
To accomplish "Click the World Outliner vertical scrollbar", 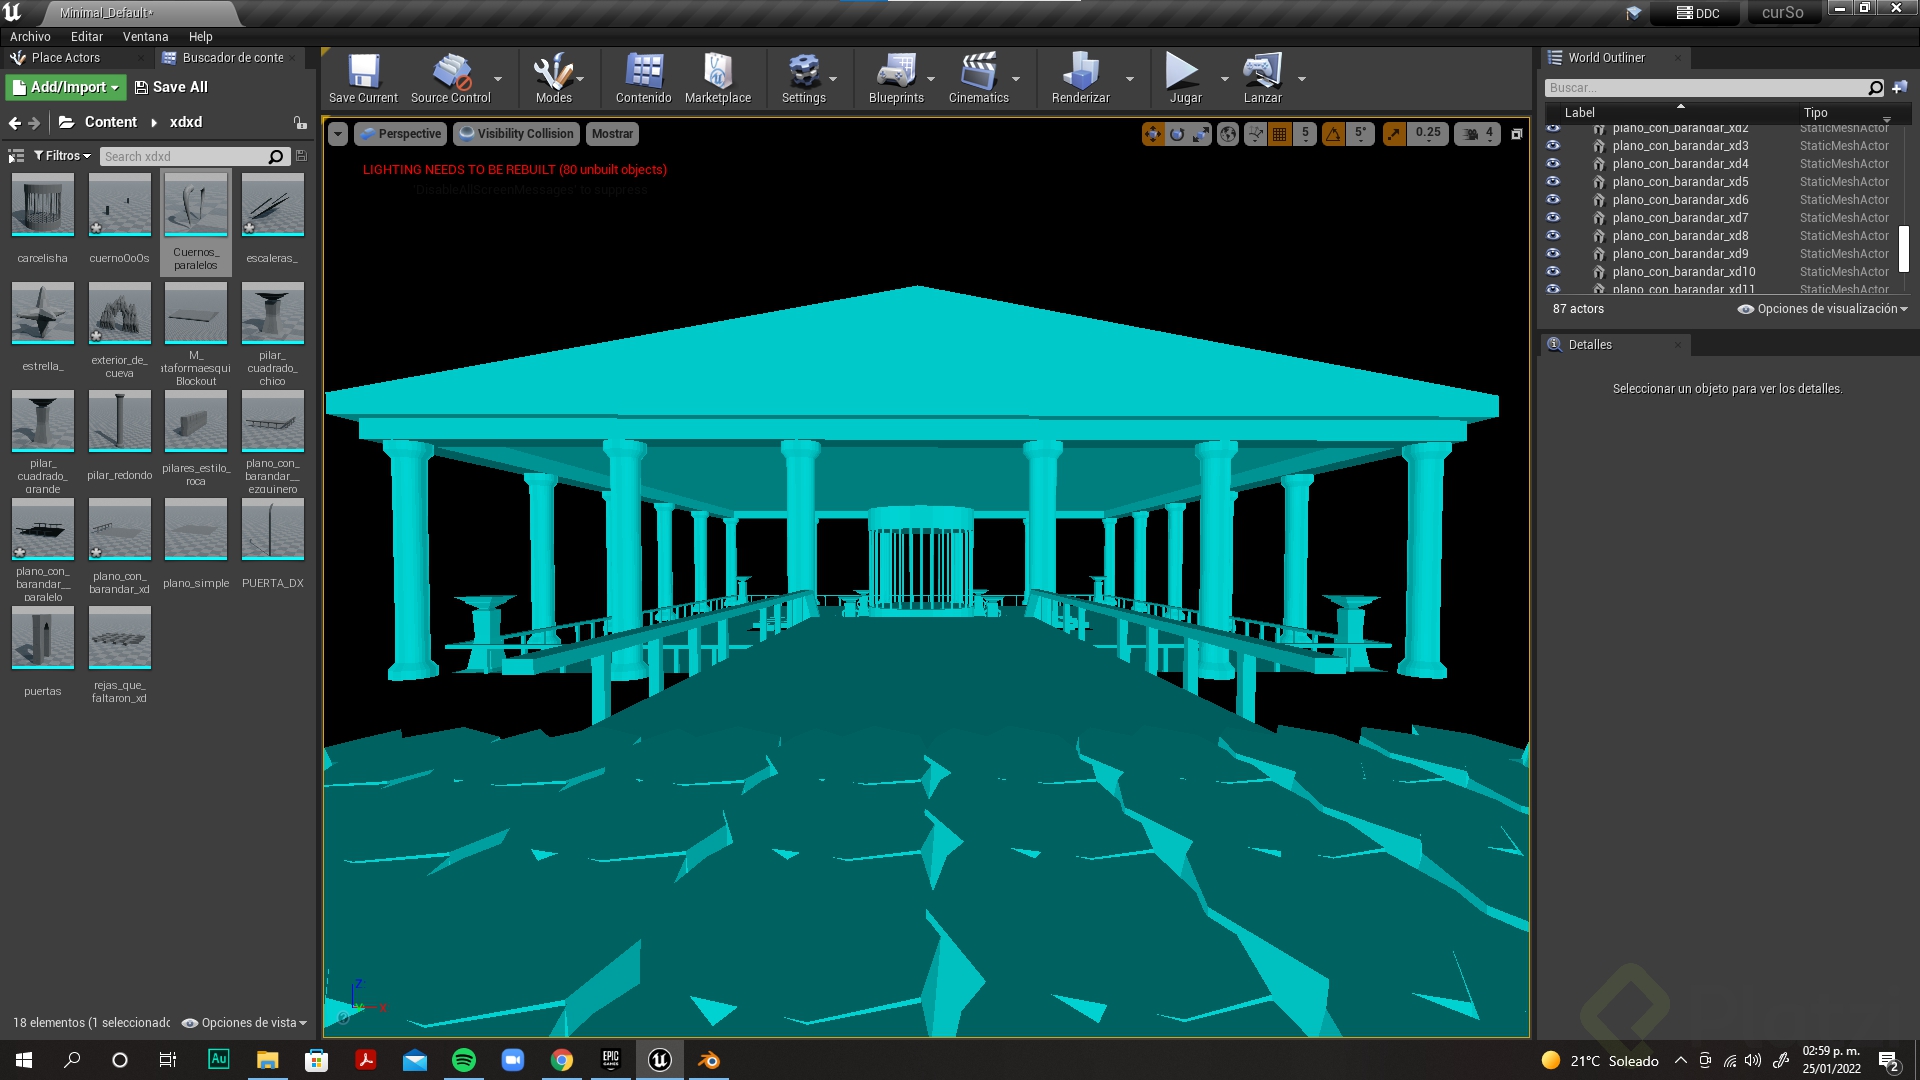I will pyautogui.click(x=1904, y=249).
